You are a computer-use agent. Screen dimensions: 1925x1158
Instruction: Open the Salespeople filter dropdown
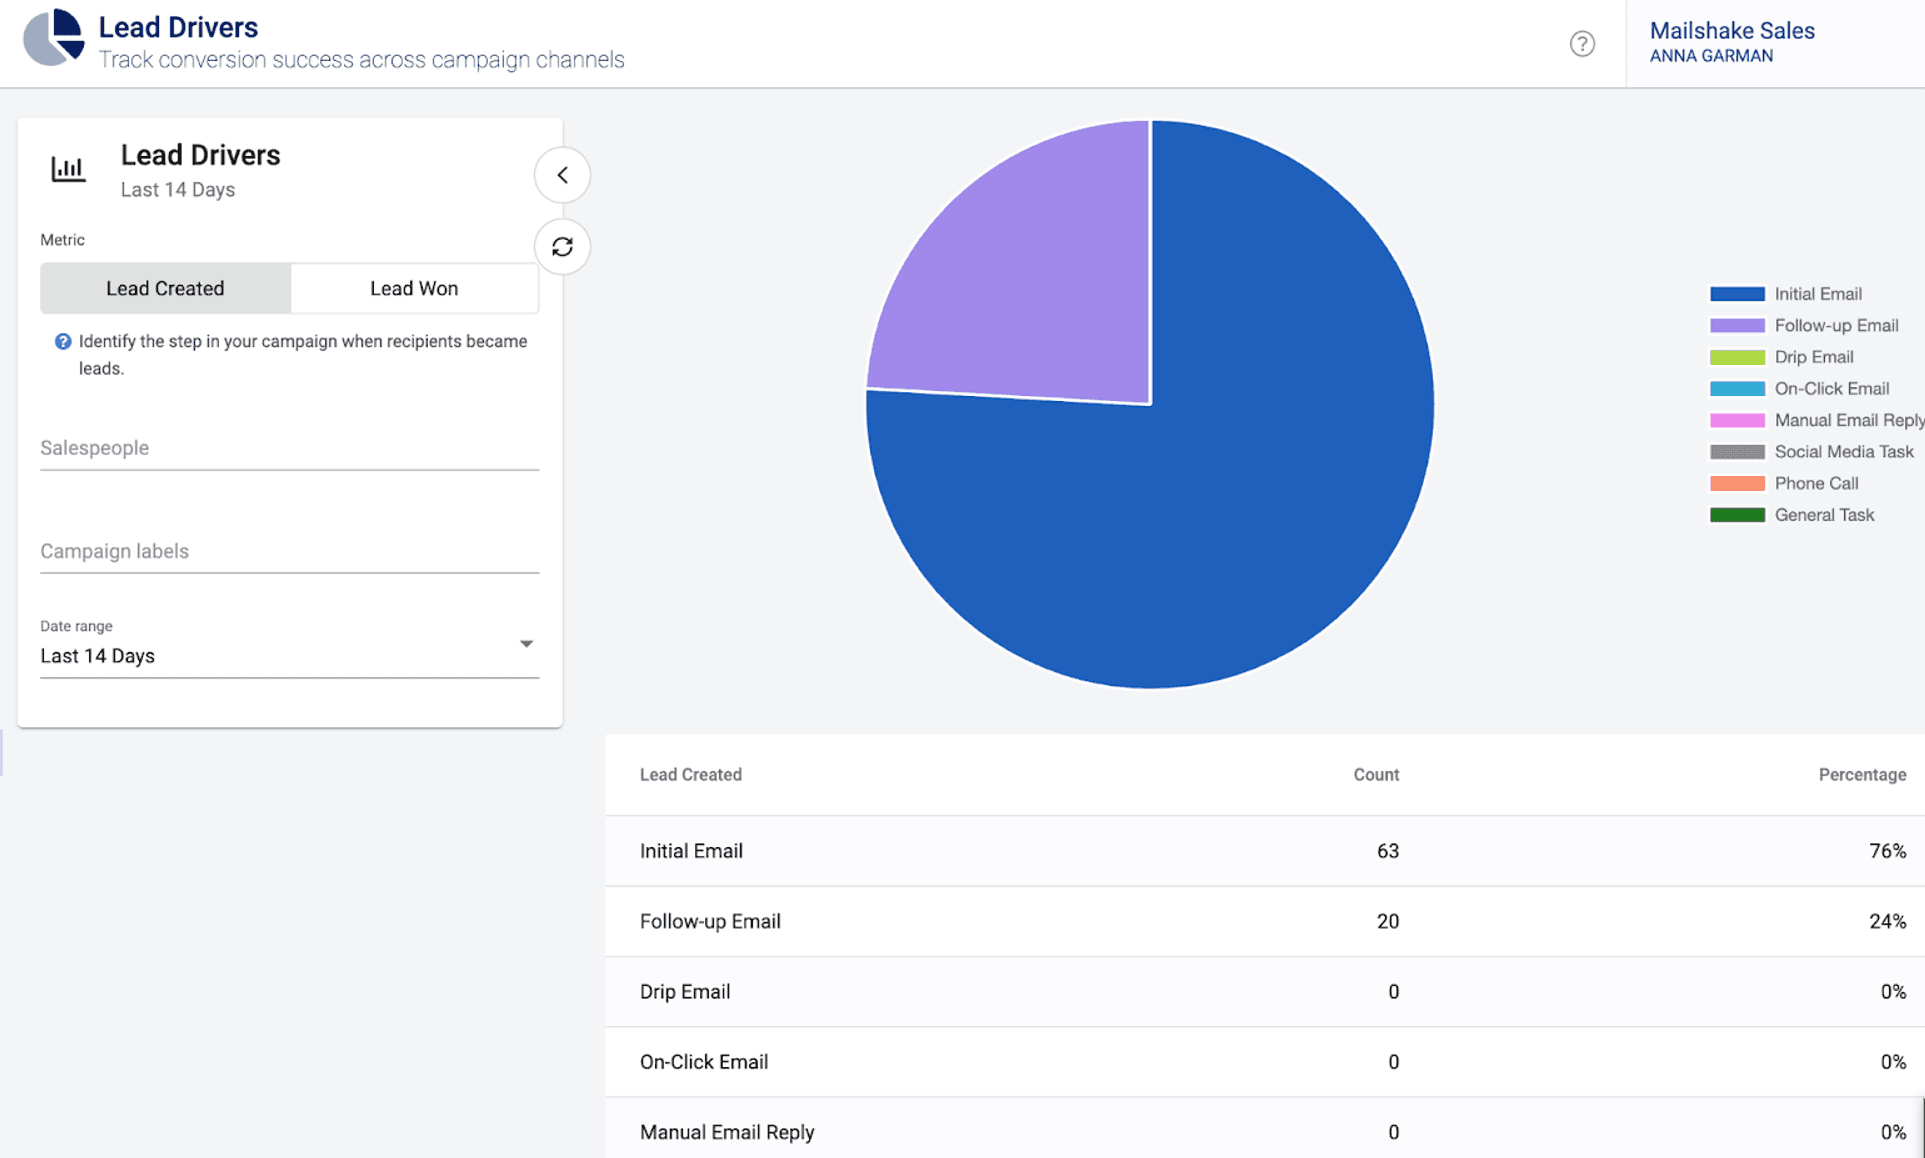pos(287,447)
